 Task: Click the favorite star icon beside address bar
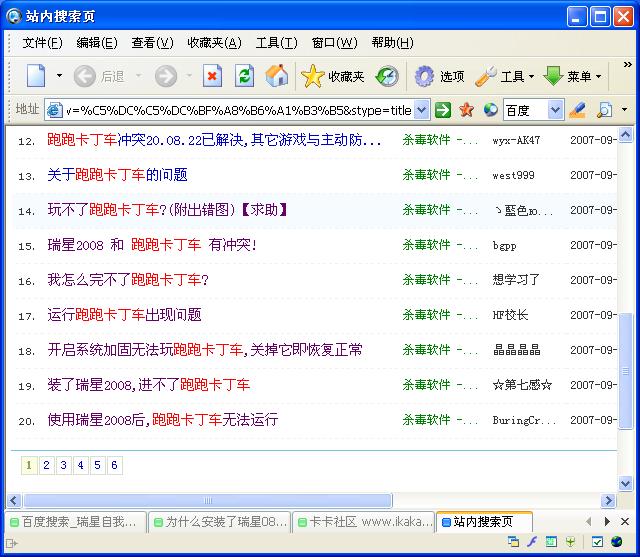click(x=466, y=110)
